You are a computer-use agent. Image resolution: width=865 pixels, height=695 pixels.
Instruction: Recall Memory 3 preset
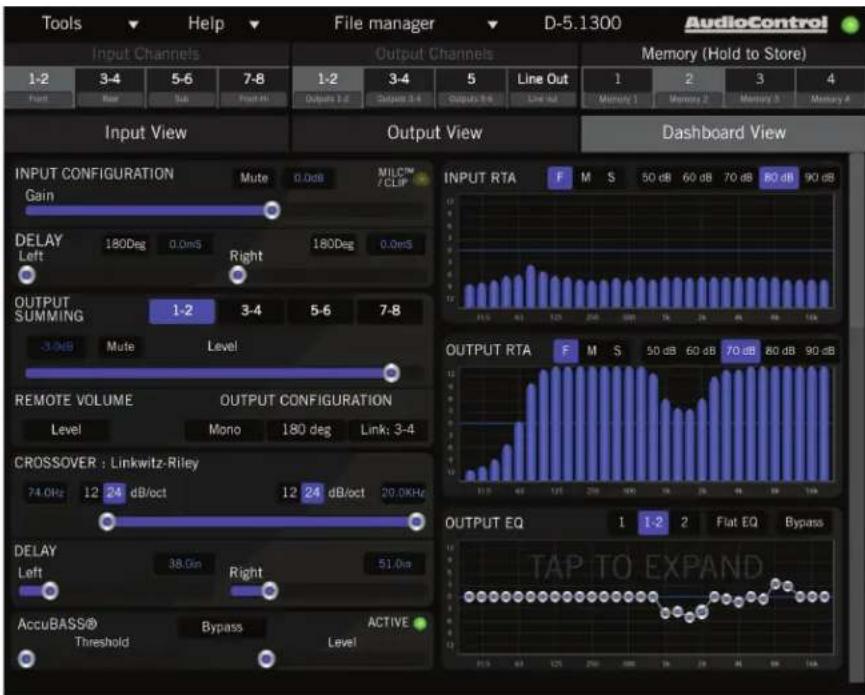point(760,88)
